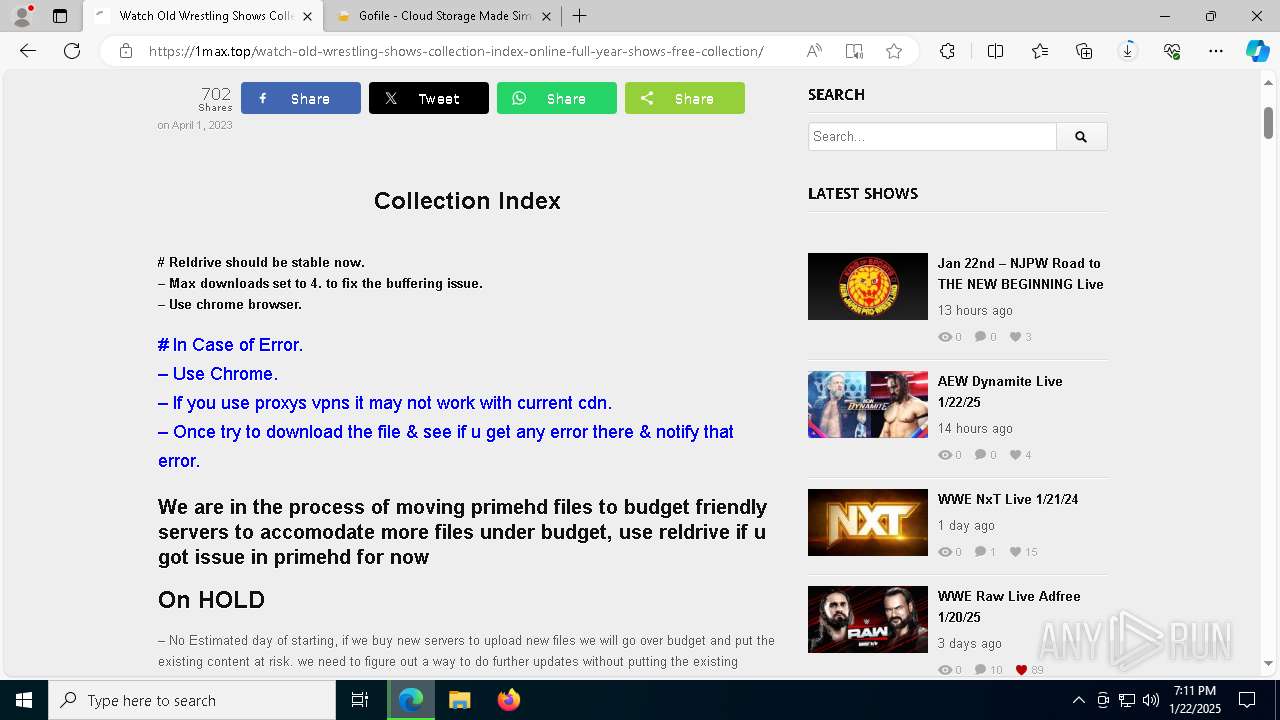Screen dimensions: 1280x720
Task: Like WWE Raw post red heart
Action: [1021, 670]
